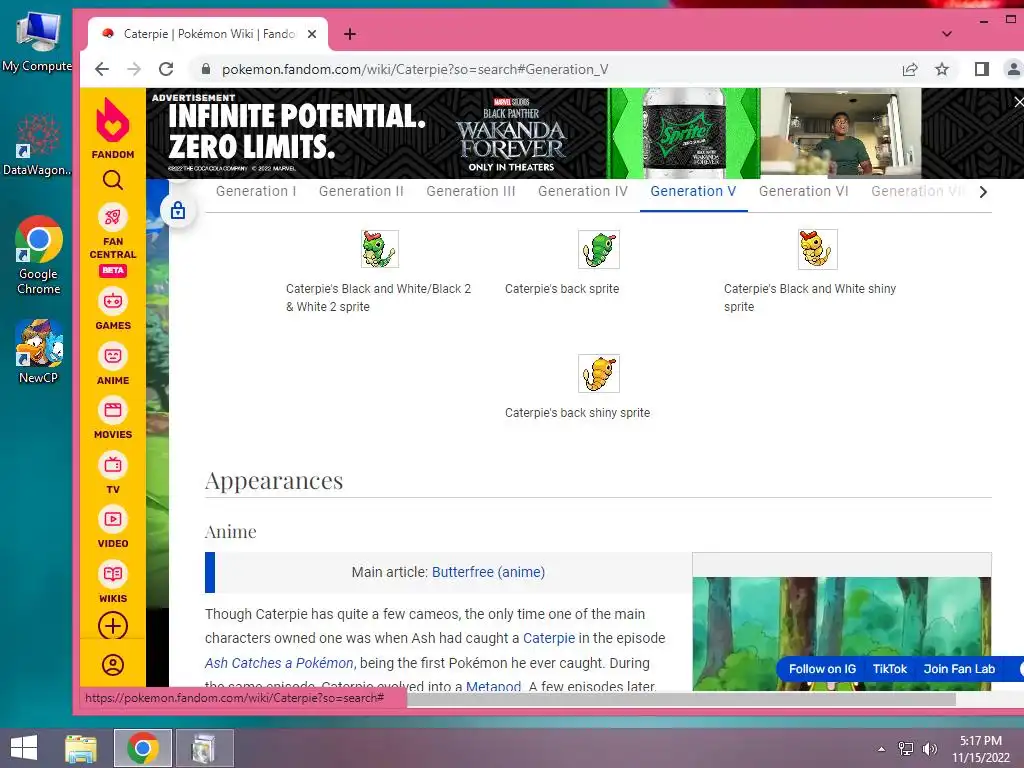The height and width of the screenshot is (768, 1024).
Task: Open network icon in system tray
Action: [906, 748]
